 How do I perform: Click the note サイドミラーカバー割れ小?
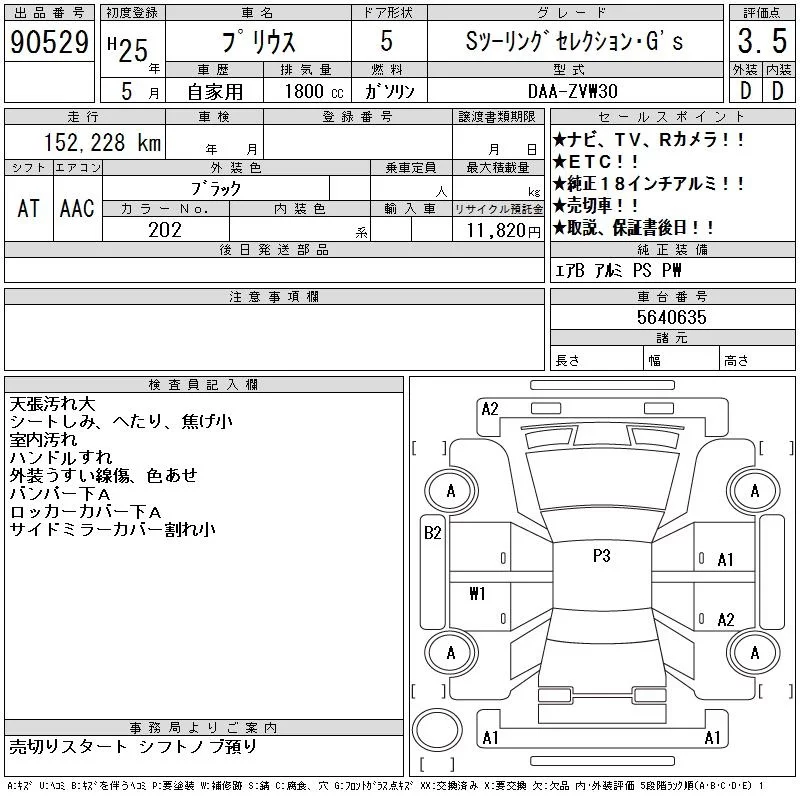point(112,529)
